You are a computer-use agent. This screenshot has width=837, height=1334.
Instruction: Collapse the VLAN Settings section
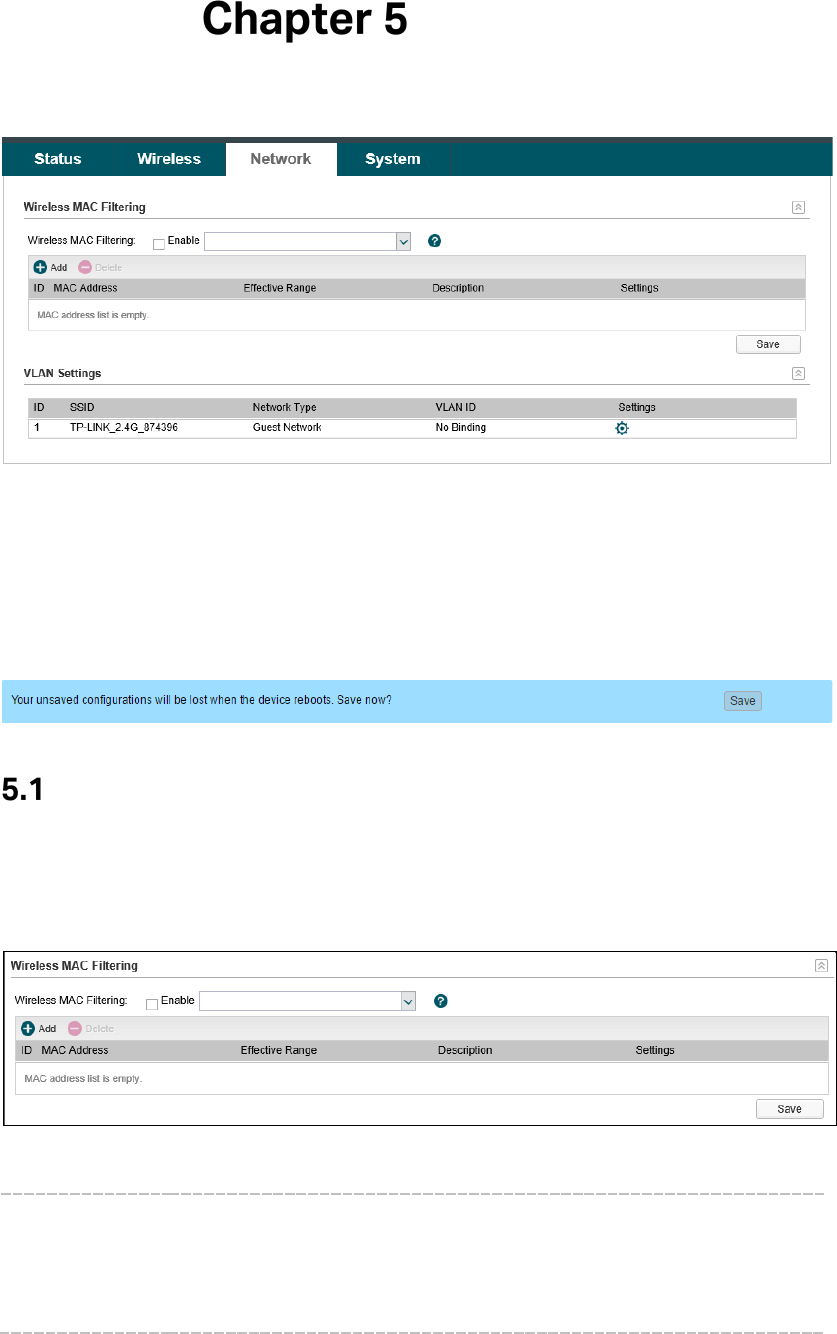798,373
